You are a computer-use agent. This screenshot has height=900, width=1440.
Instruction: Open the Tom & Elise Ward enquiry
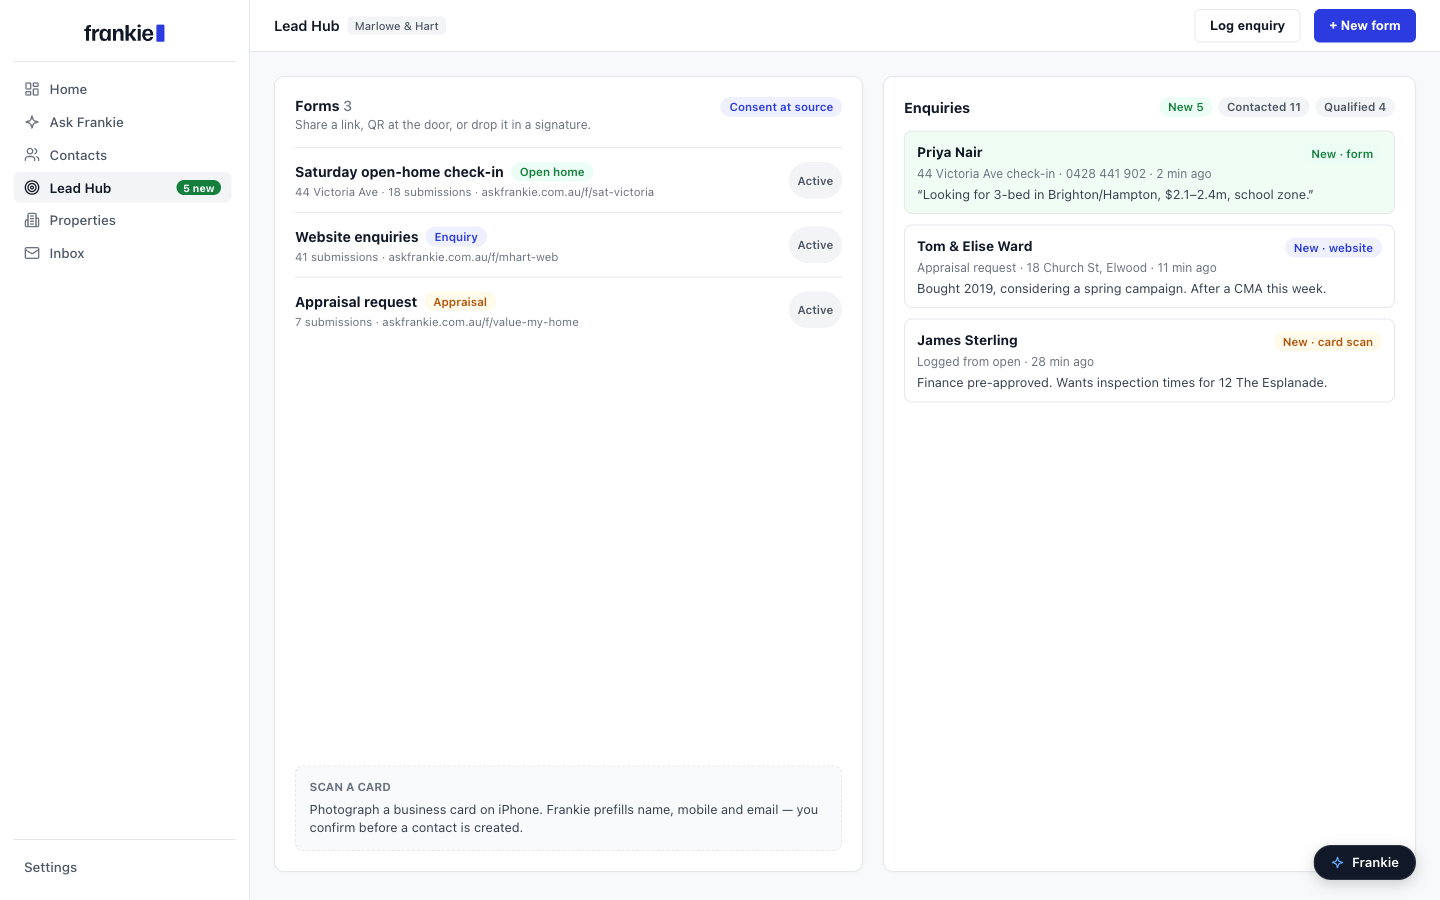coord(1149,267)
